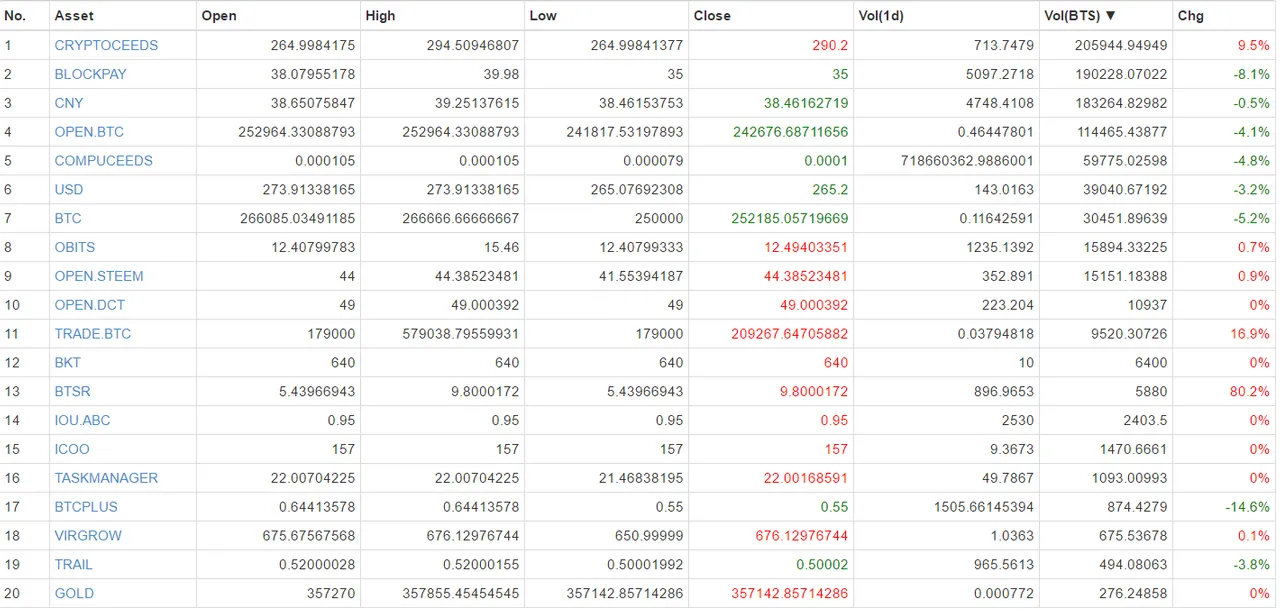Image resolution: width=1280 pixels, height=613 pixels.
Task: Select the low value 241817.53197893
Action: 625,132
